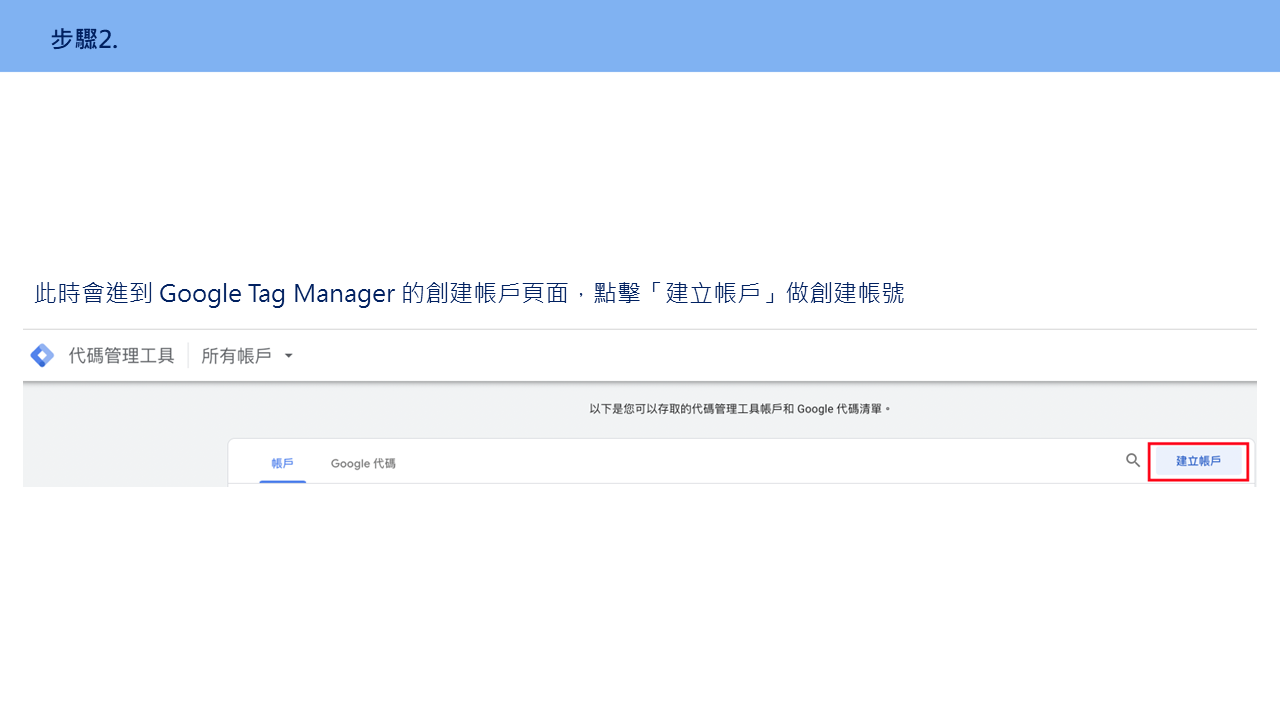Click the Google Tag Manager logo icon
This screenshot has height=720, width=1280.
click(42, 355)
